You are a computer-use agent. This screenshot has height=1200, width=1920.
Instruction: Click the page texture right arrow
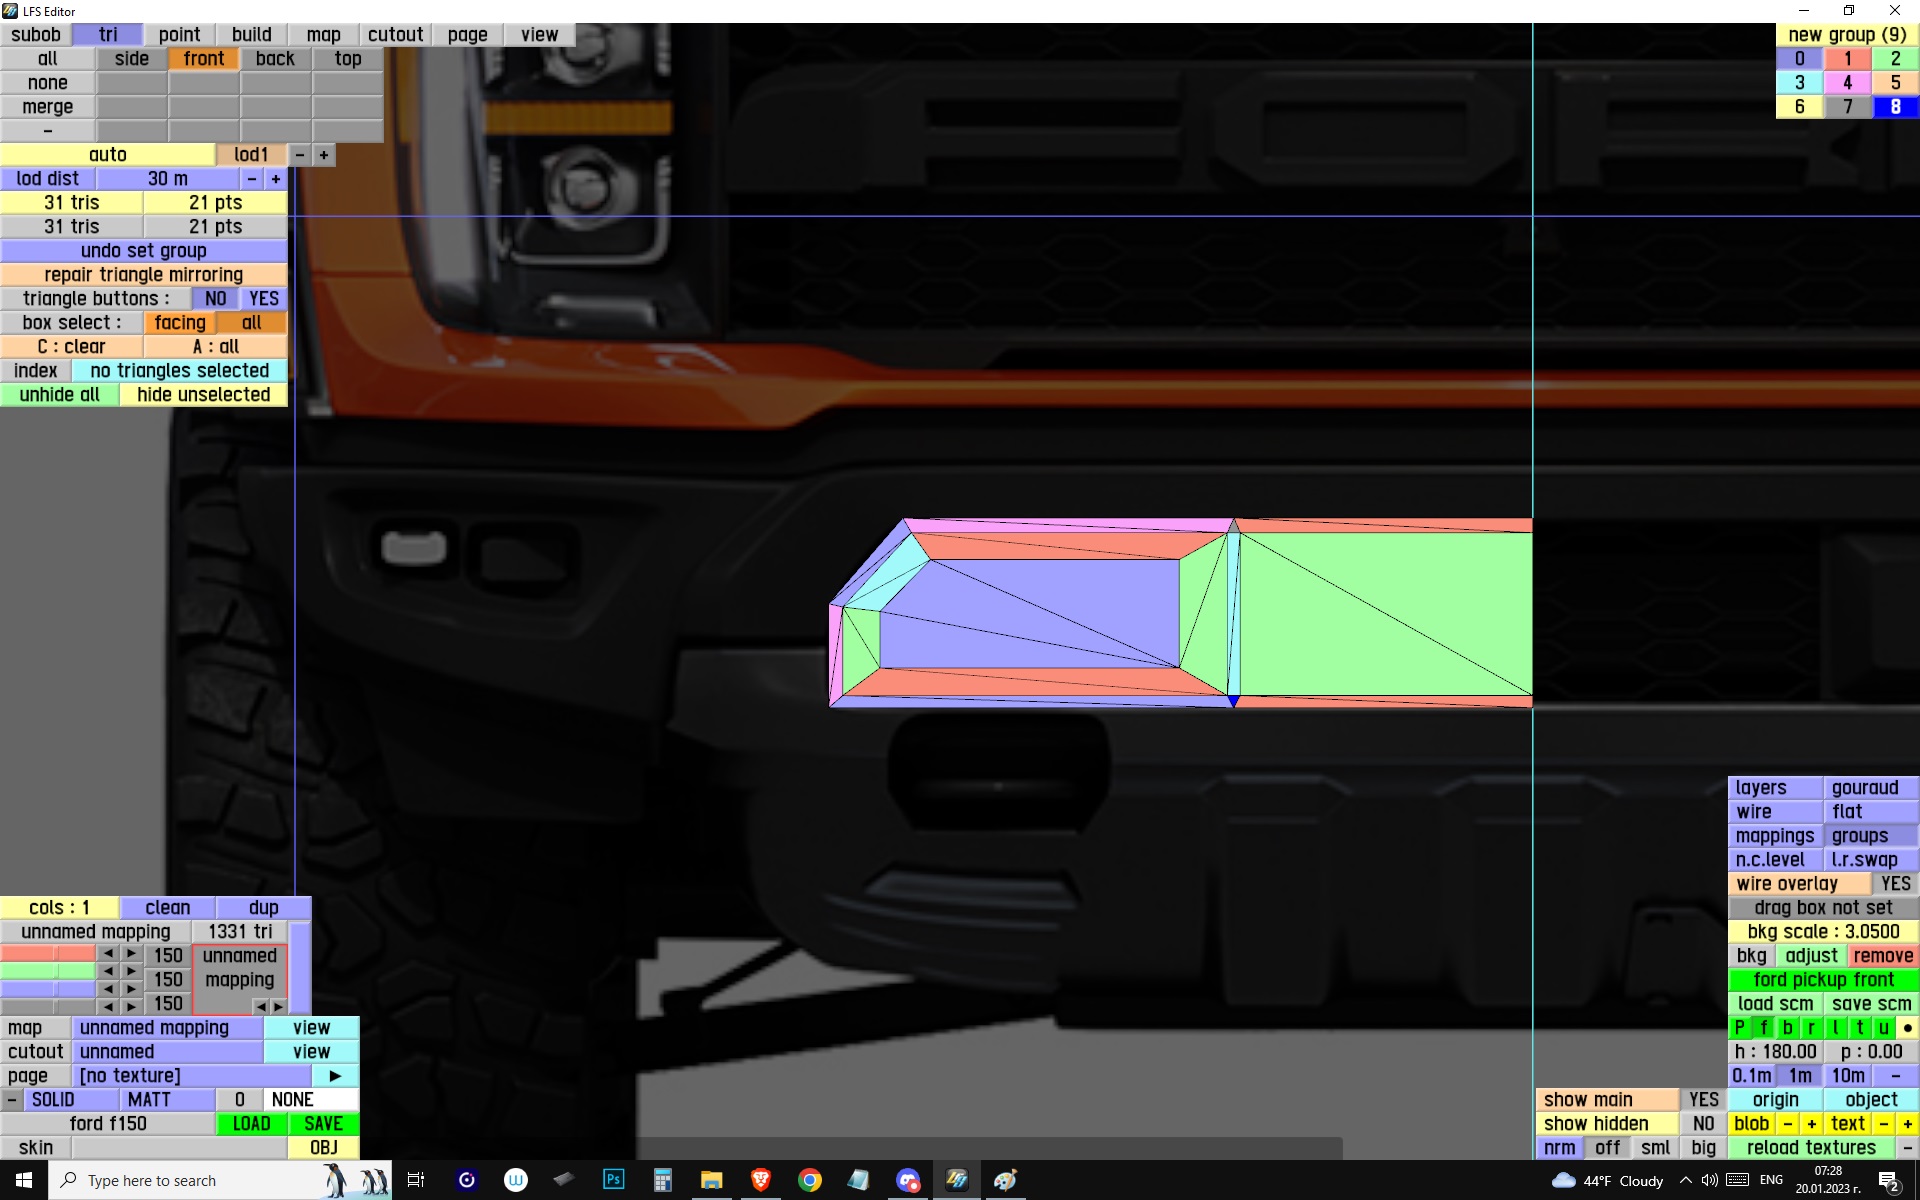tap(335, 1076)
